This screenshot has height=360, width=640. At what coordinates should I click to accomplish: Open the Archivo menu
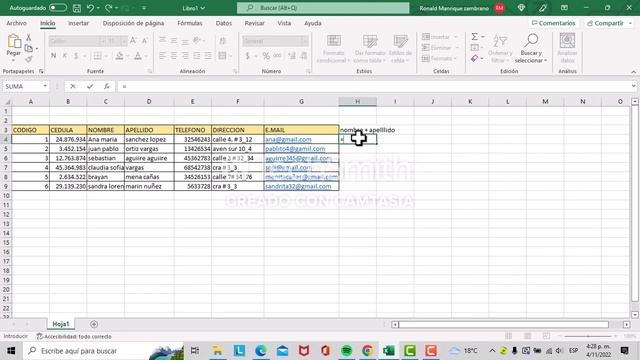tap(16, 23)
